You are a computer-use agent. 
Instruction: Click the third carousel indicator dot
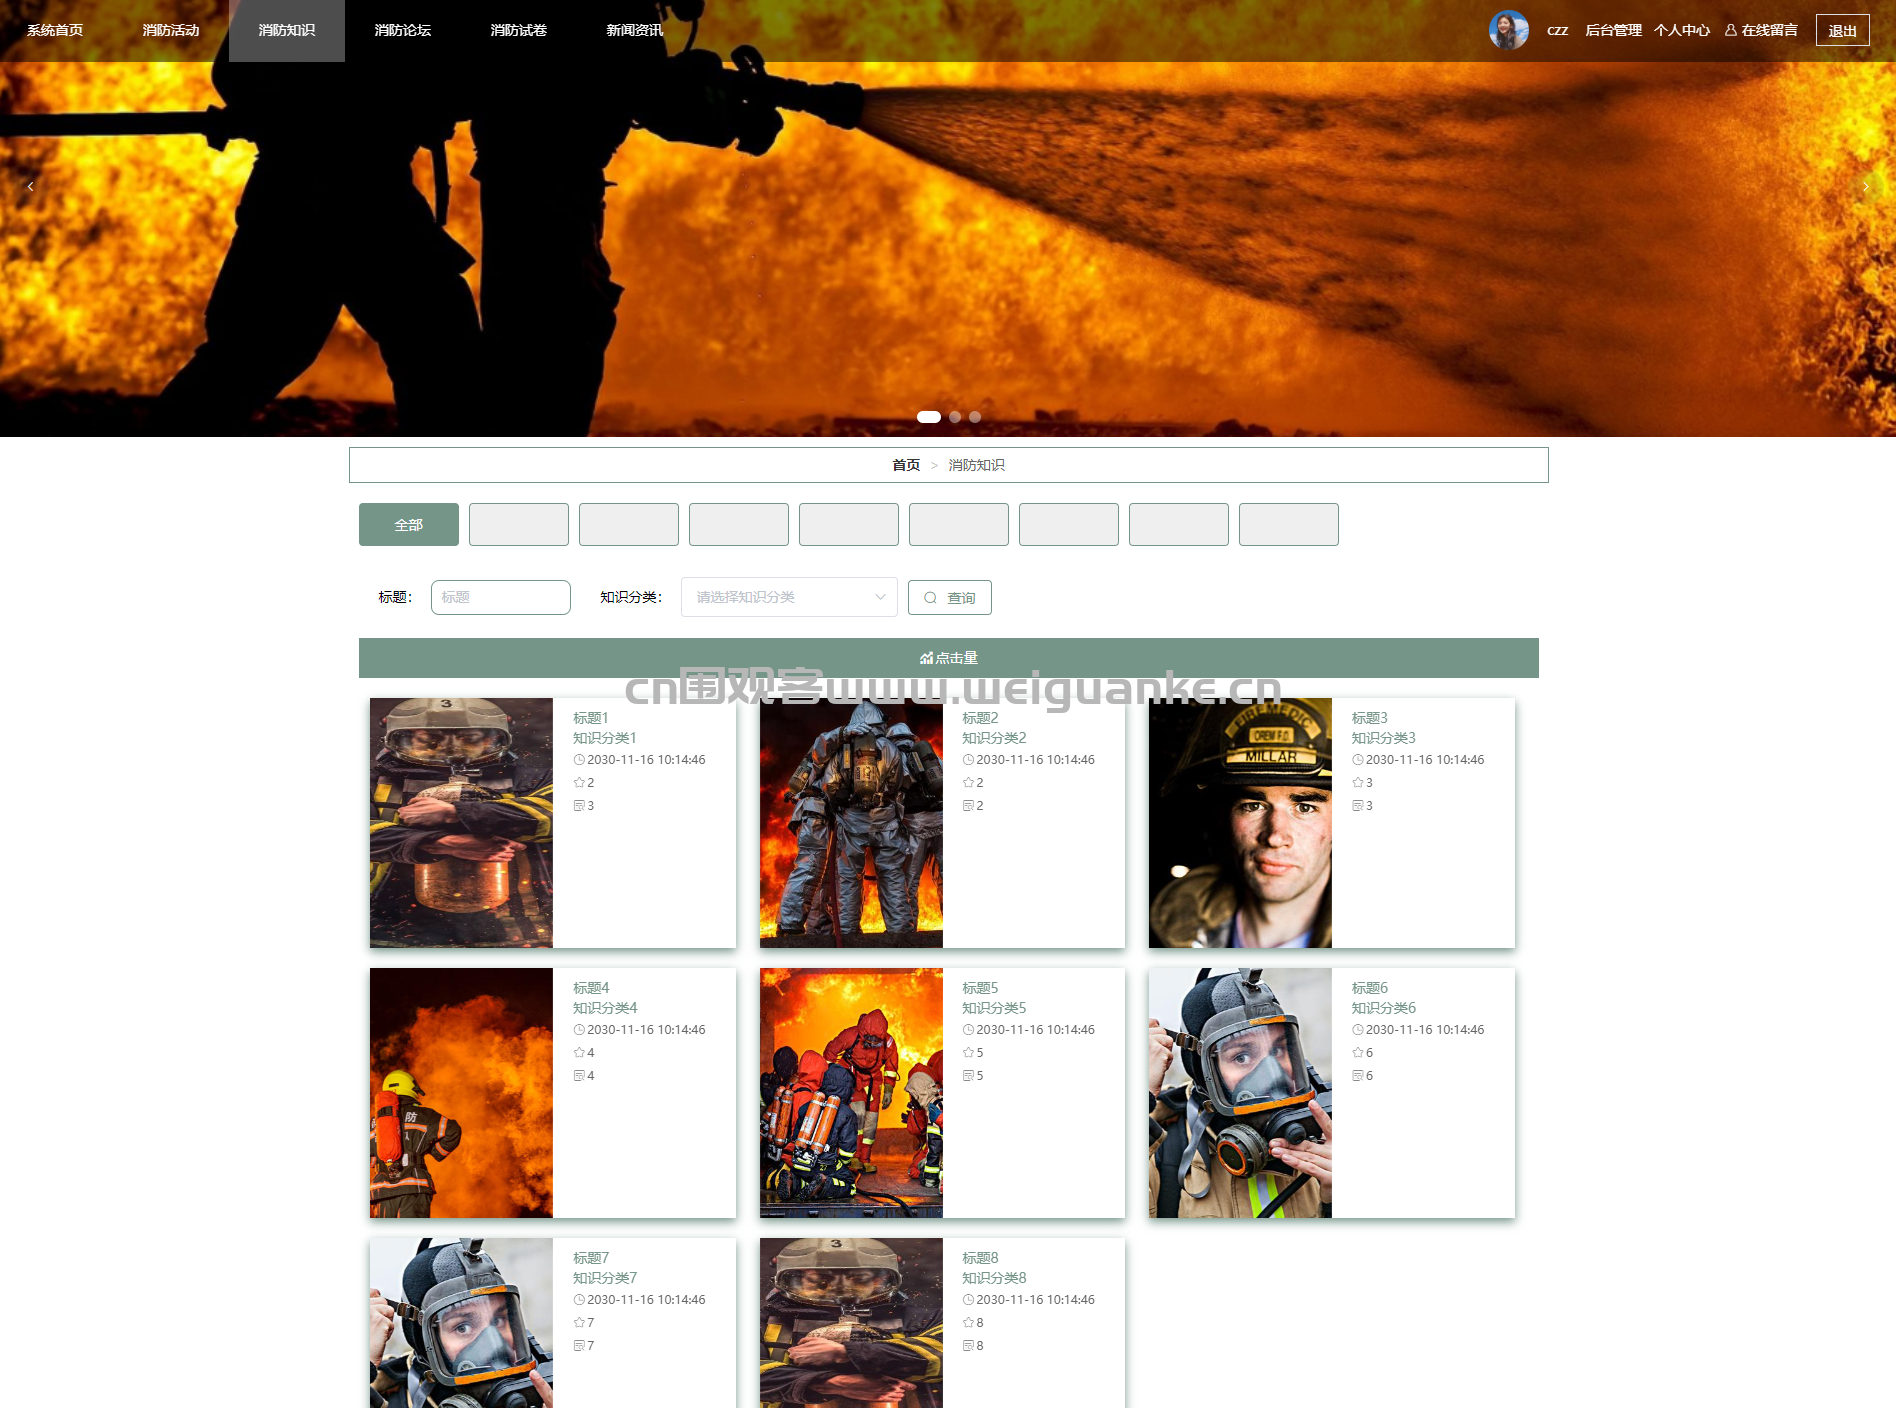[975, 417]
